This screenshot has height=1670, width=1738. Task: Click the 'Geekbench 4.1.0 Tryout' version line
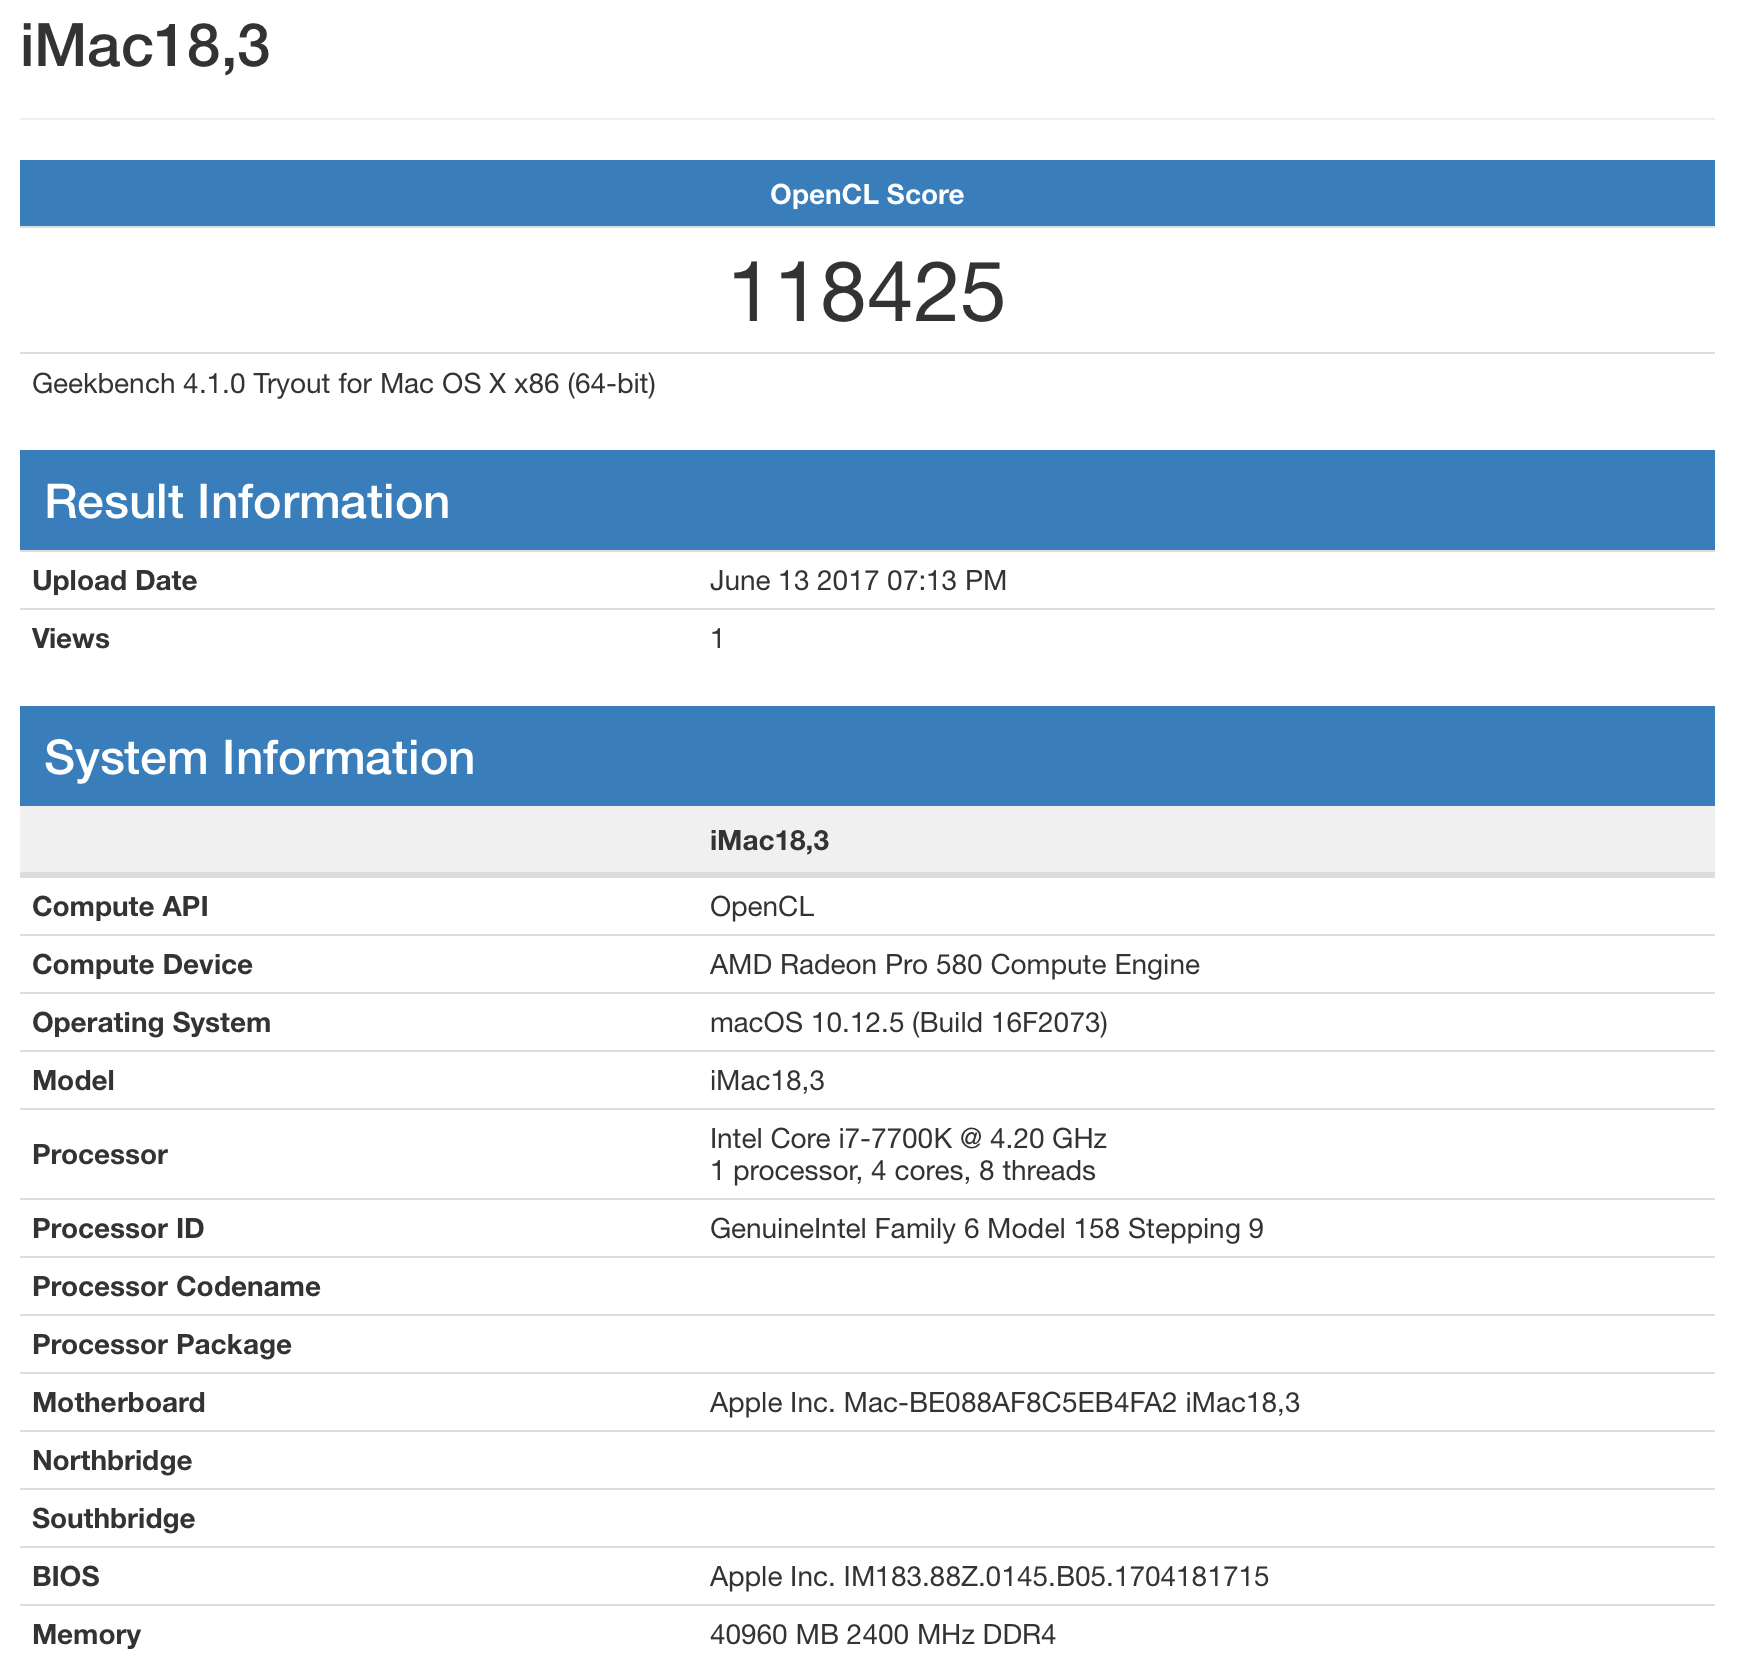click(344, 384)
